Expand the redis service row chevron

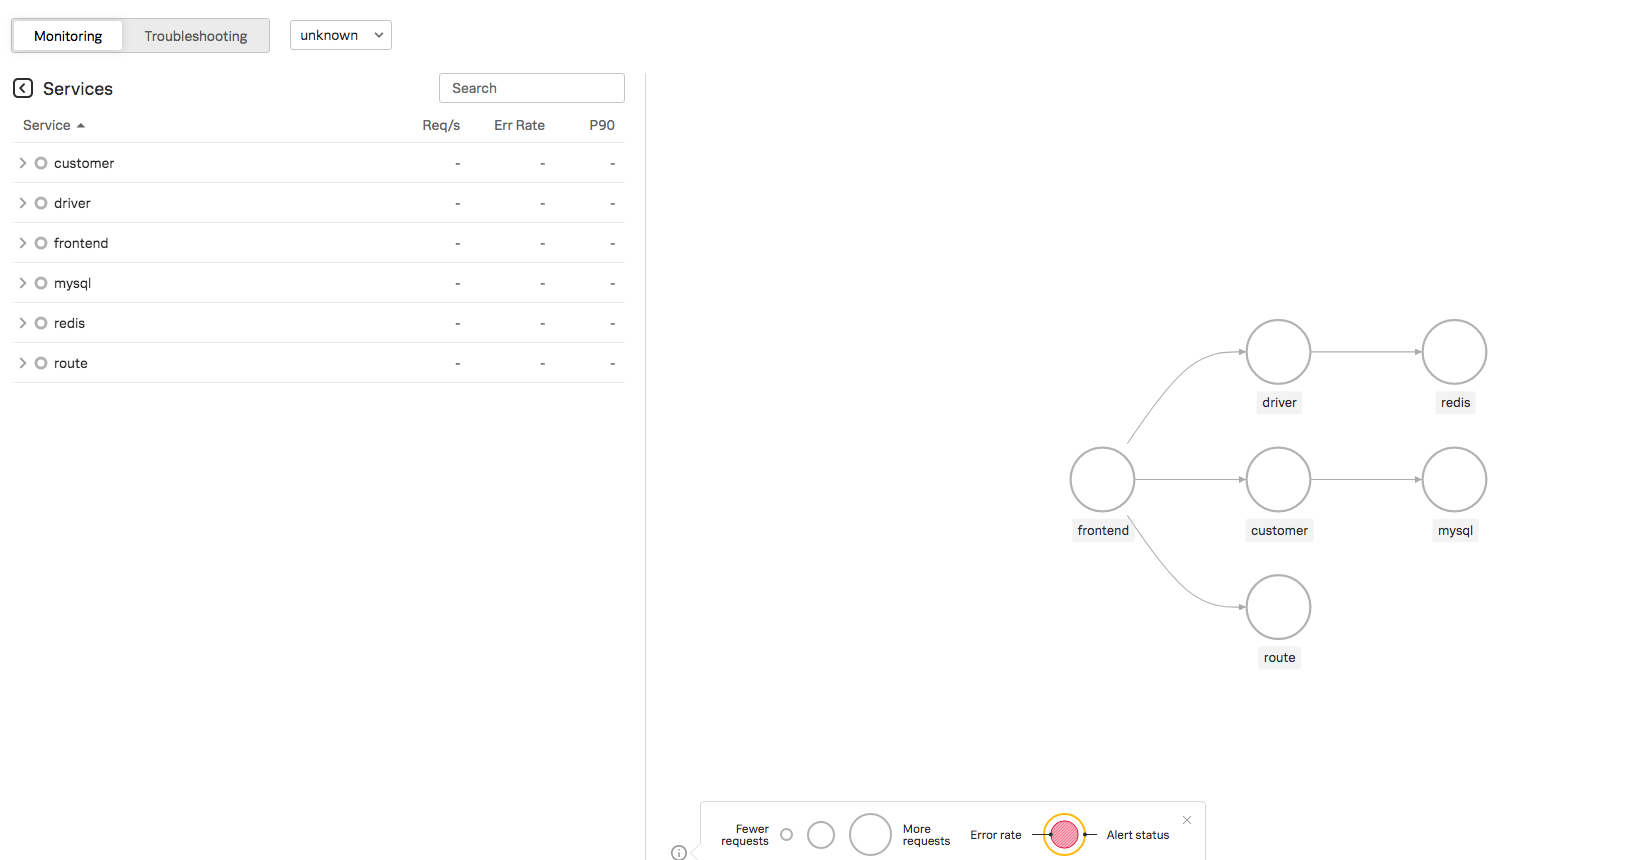coord(23,323)
